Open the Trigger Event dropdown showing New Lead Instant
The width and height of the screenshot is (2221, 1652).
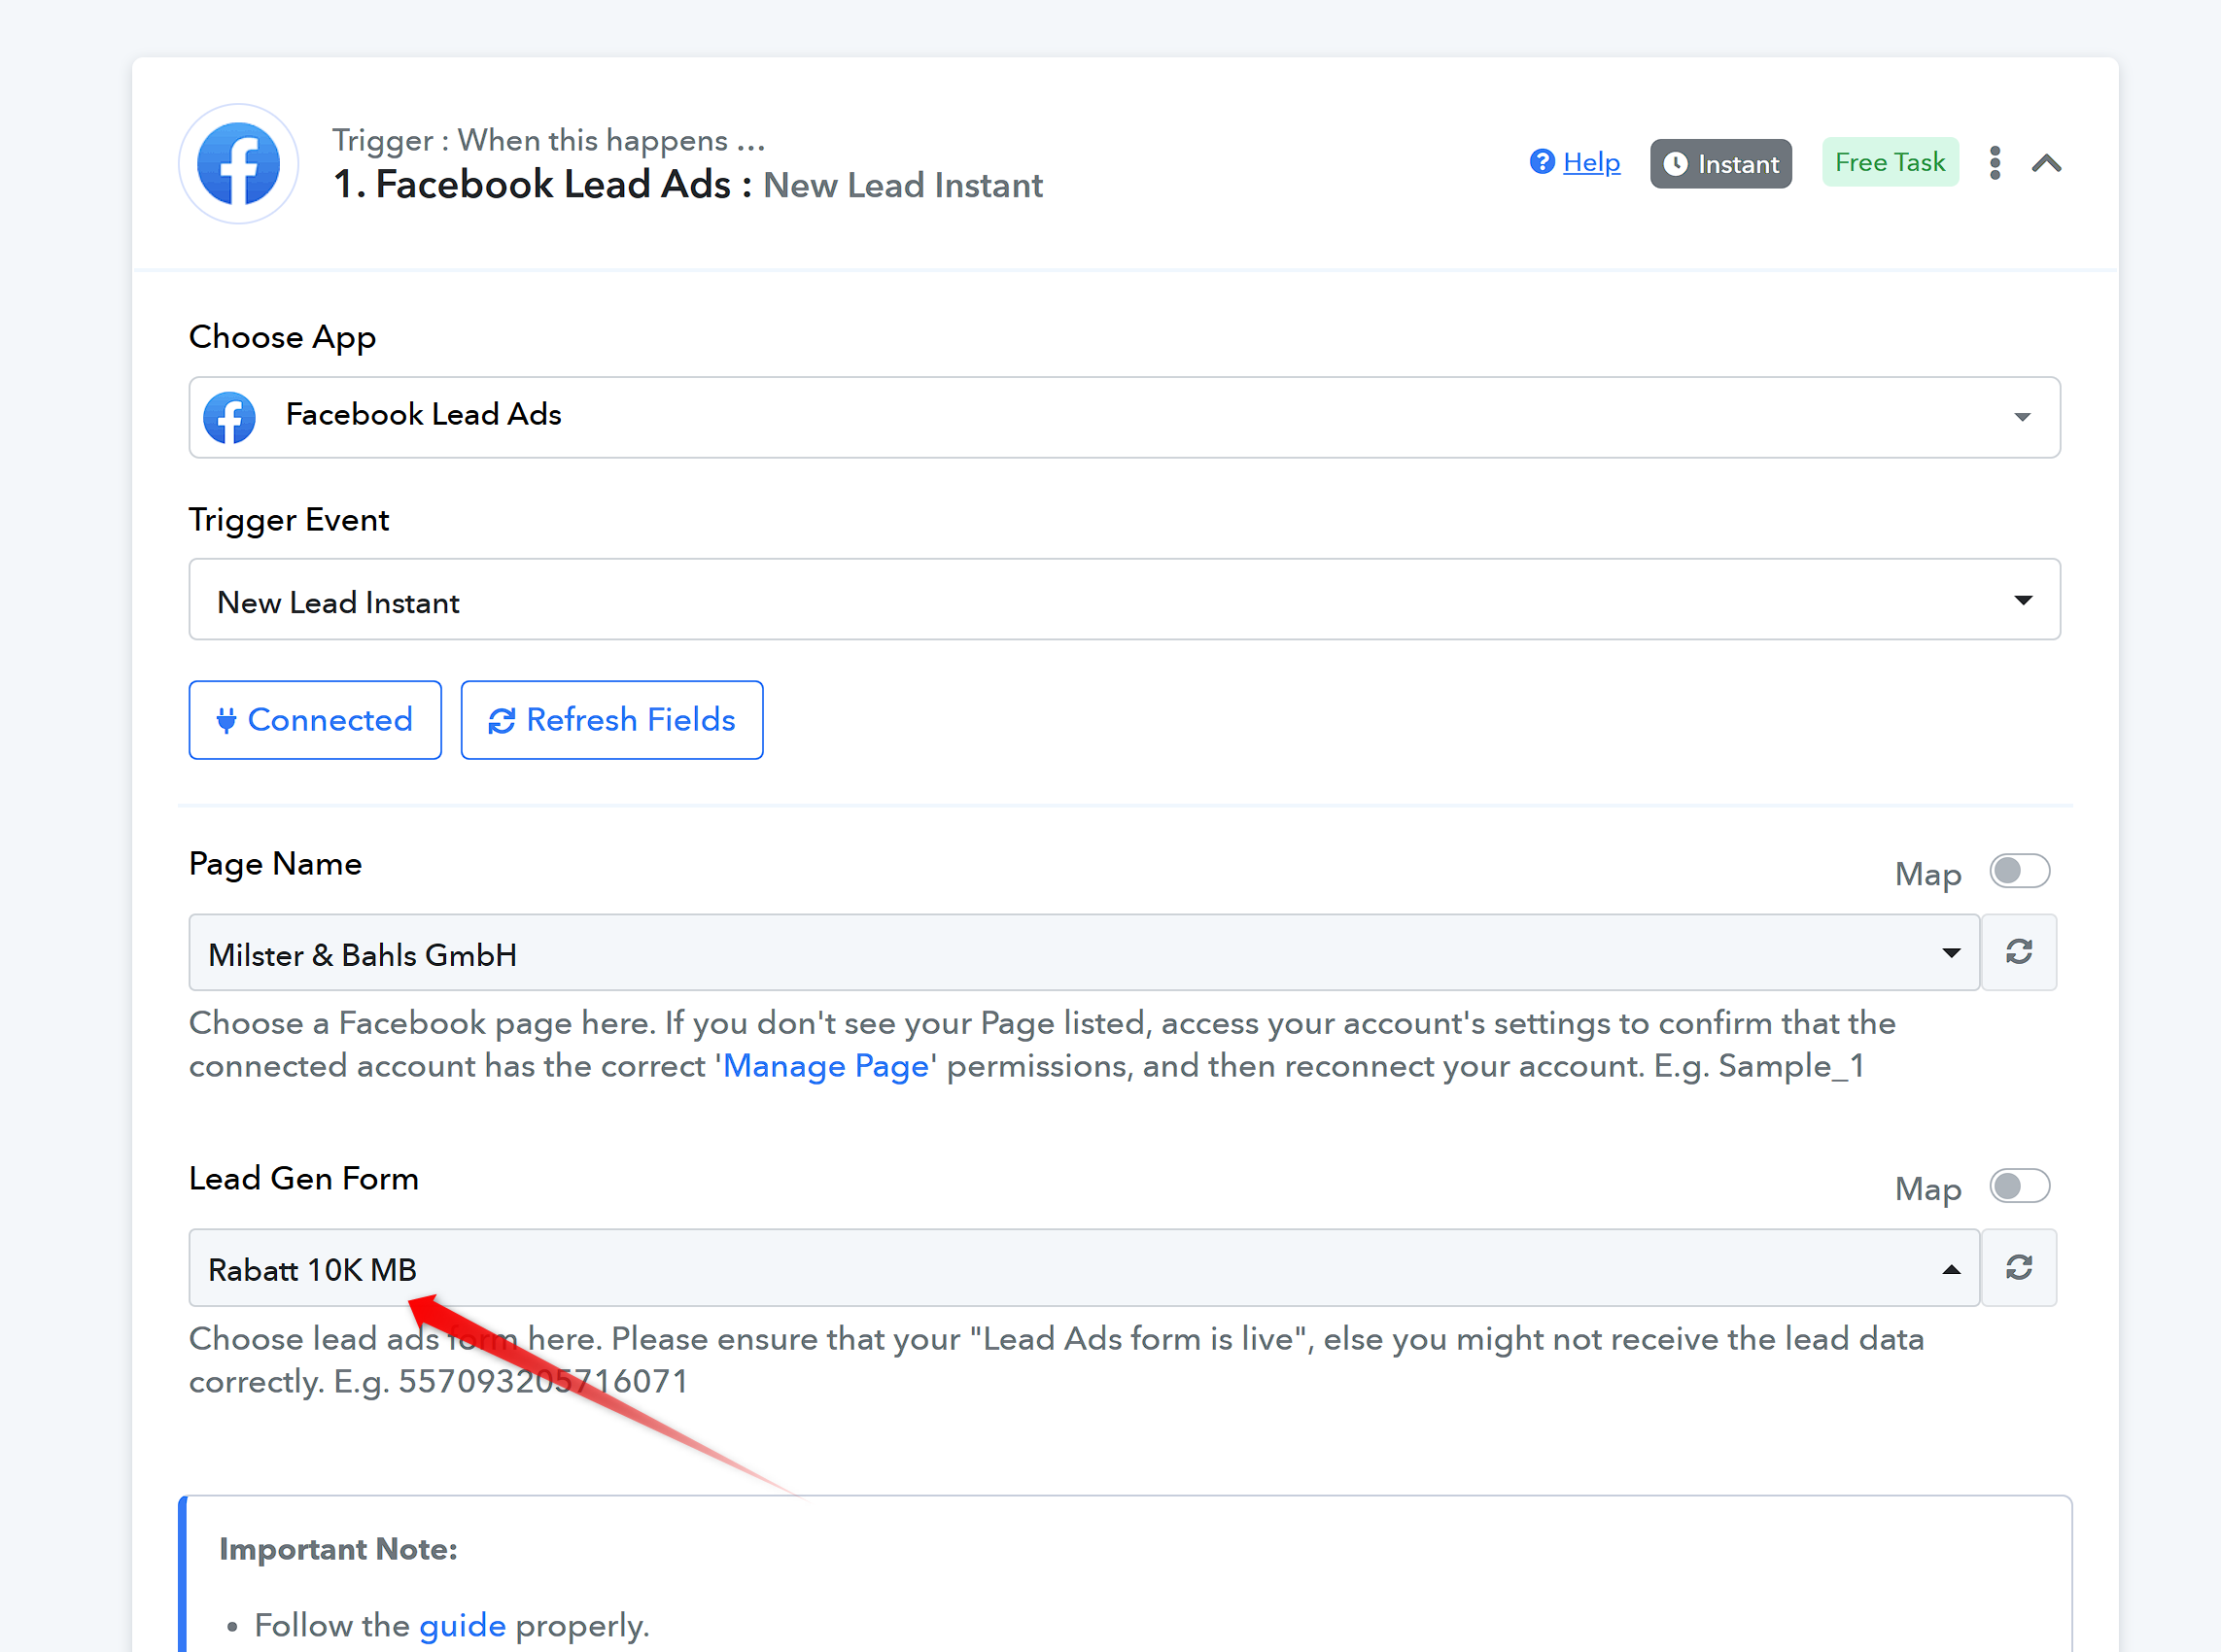(x=1124, y=600)
